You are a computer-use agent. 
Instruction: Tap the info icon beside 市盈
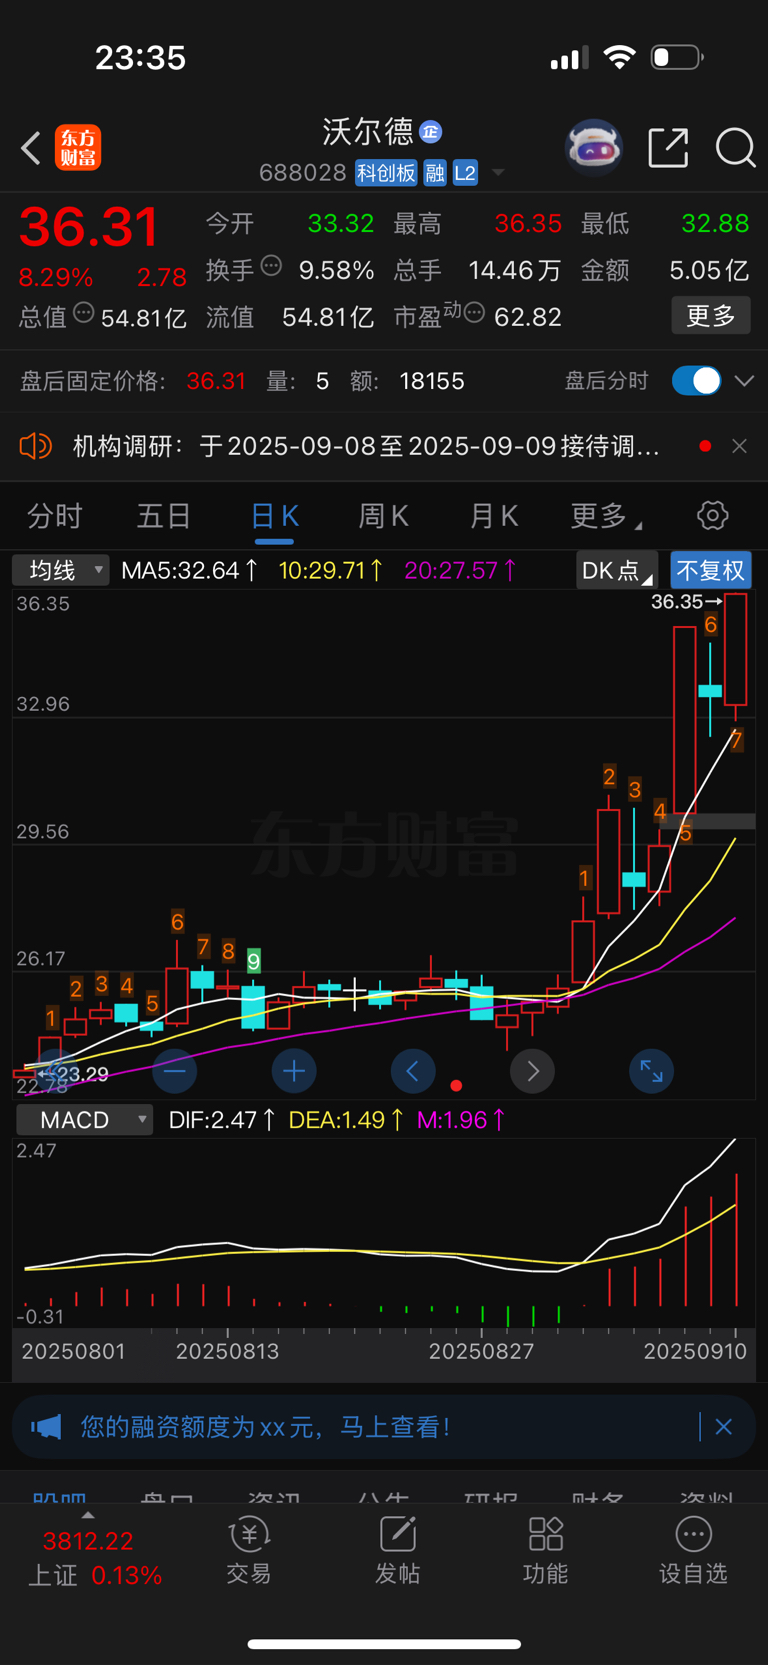(x=474, y=313)
